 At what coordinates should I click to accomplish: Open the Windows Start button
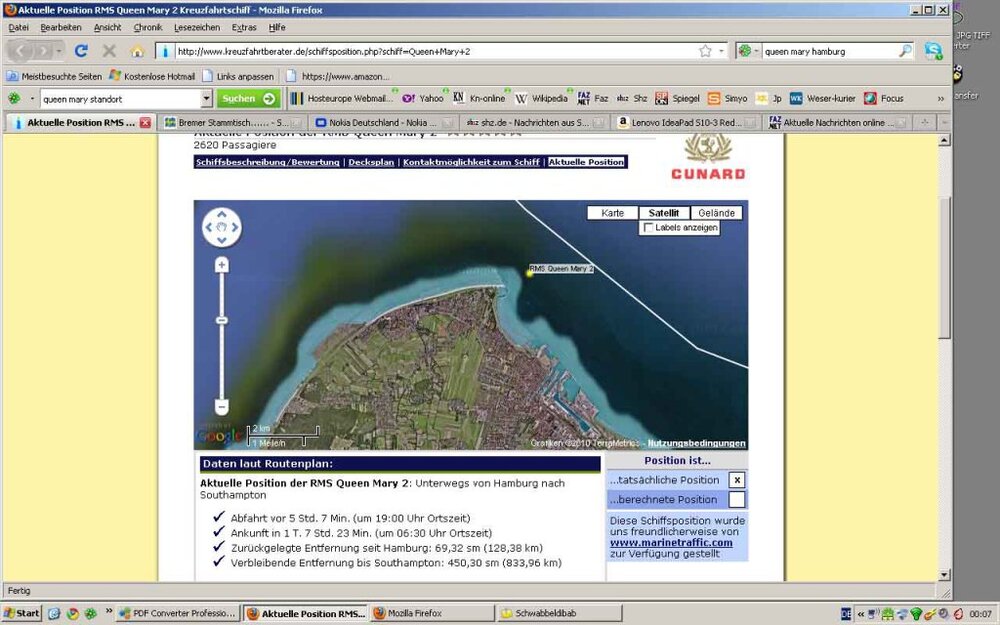point(21,613)
